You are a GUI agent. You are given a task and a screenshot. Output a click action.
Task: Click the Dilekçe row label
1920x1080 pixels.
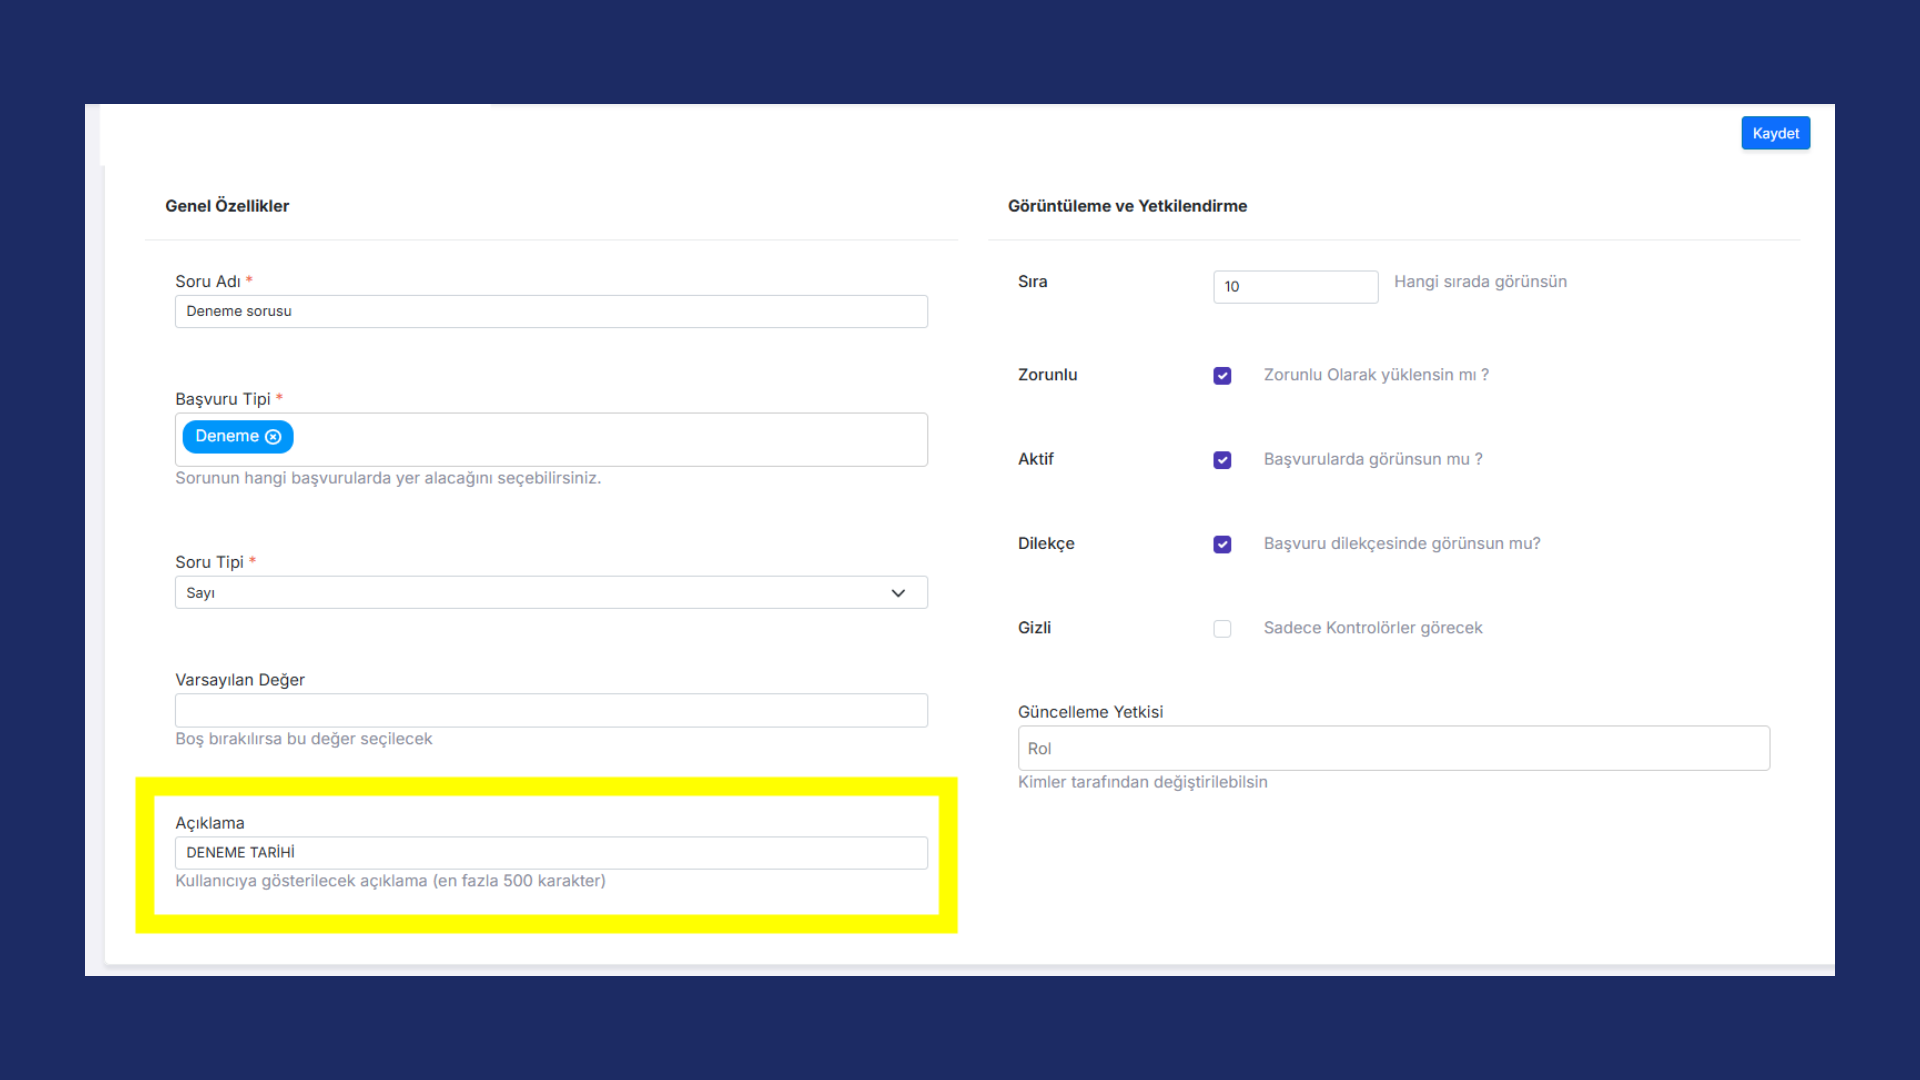pos(1046,543)
